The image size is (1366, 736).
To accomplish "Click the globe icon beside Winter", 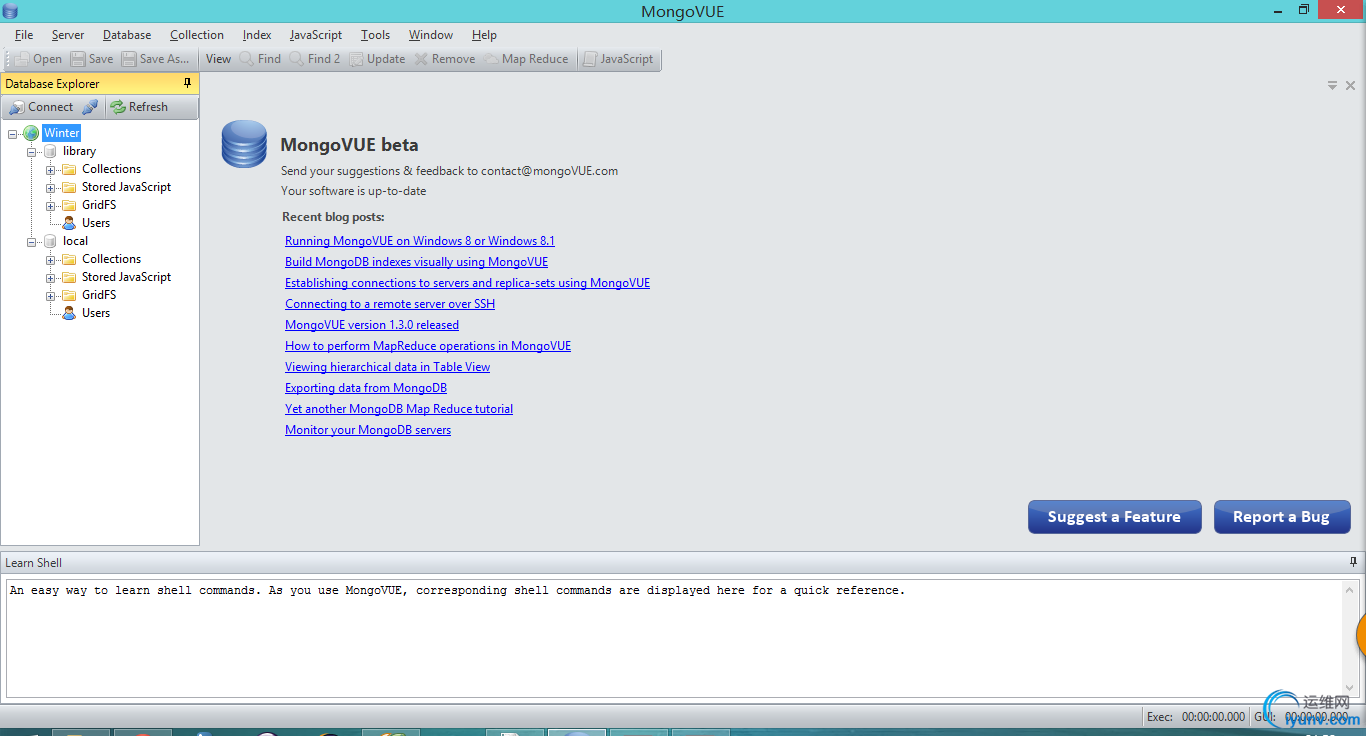I will pos(31,133).
